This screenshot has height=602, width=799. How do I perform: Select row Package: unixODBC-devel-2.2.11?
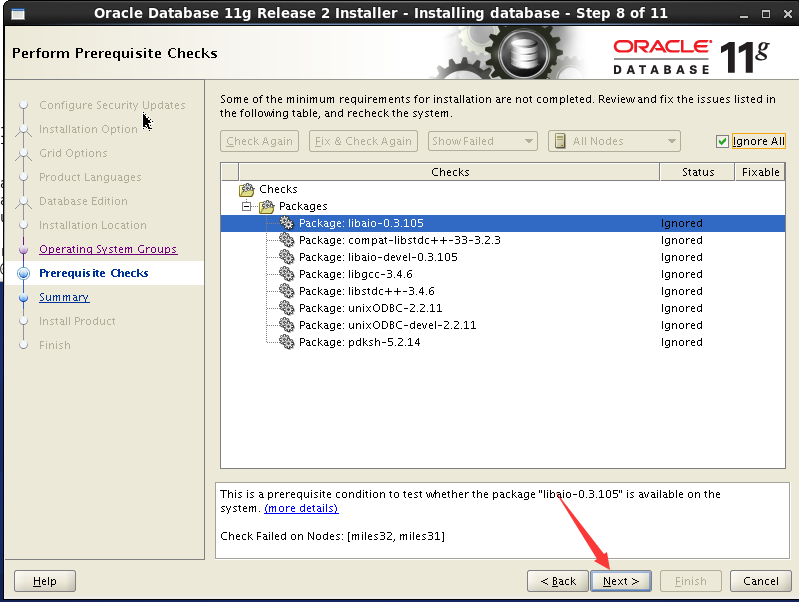[x=503, y=325]
